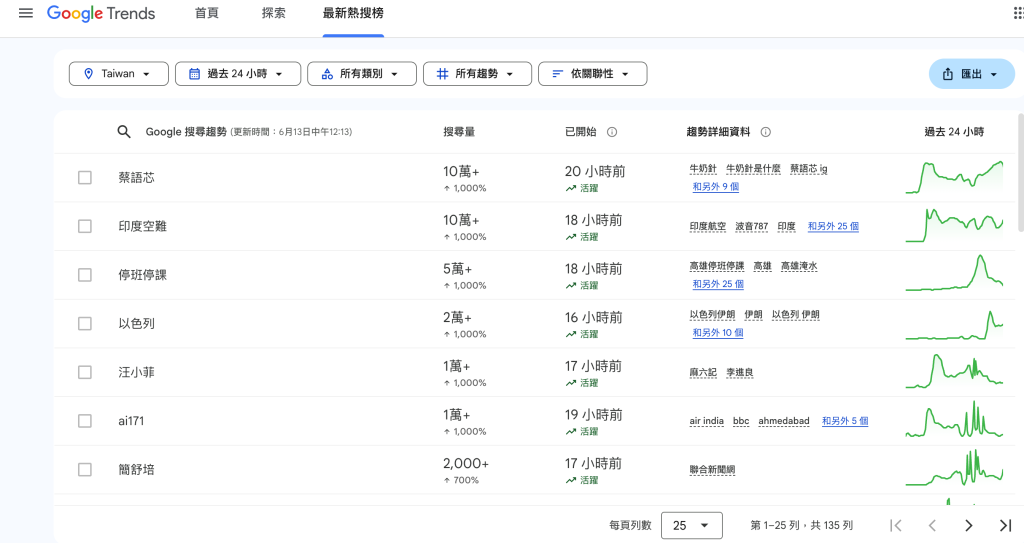Click the trend sparkline for ai171
The image size is (1024, 543).
tap(954, 421)
